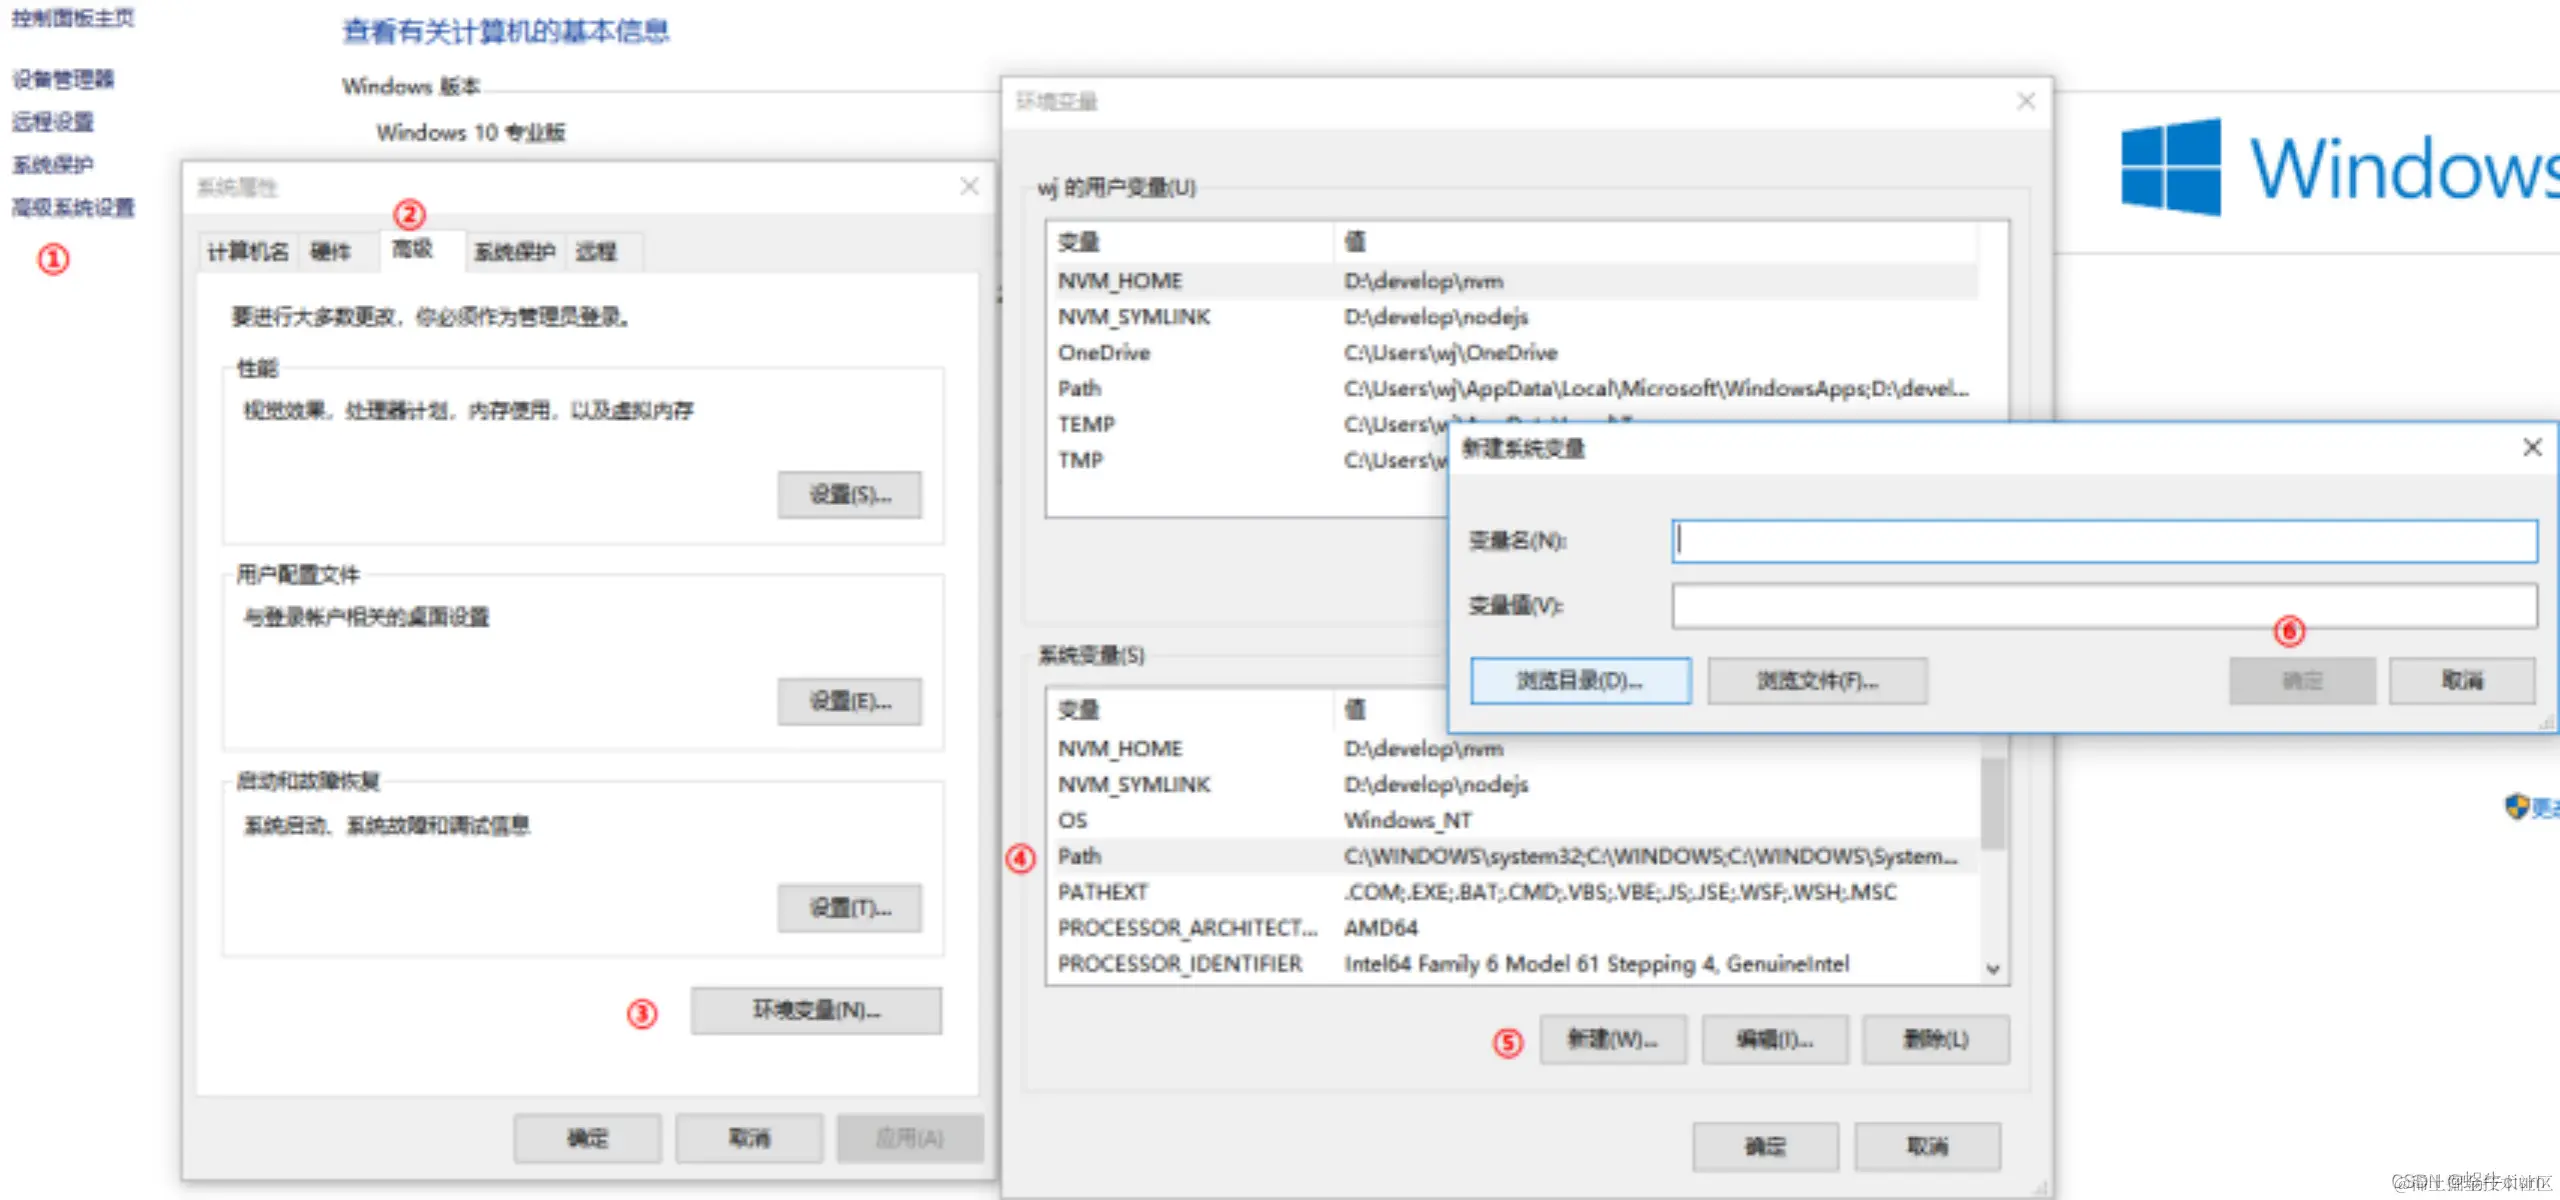Screen dimensions: 2560x1200
Task: Click the shield icon near change settings link
Action: [x=2516, y=806]
